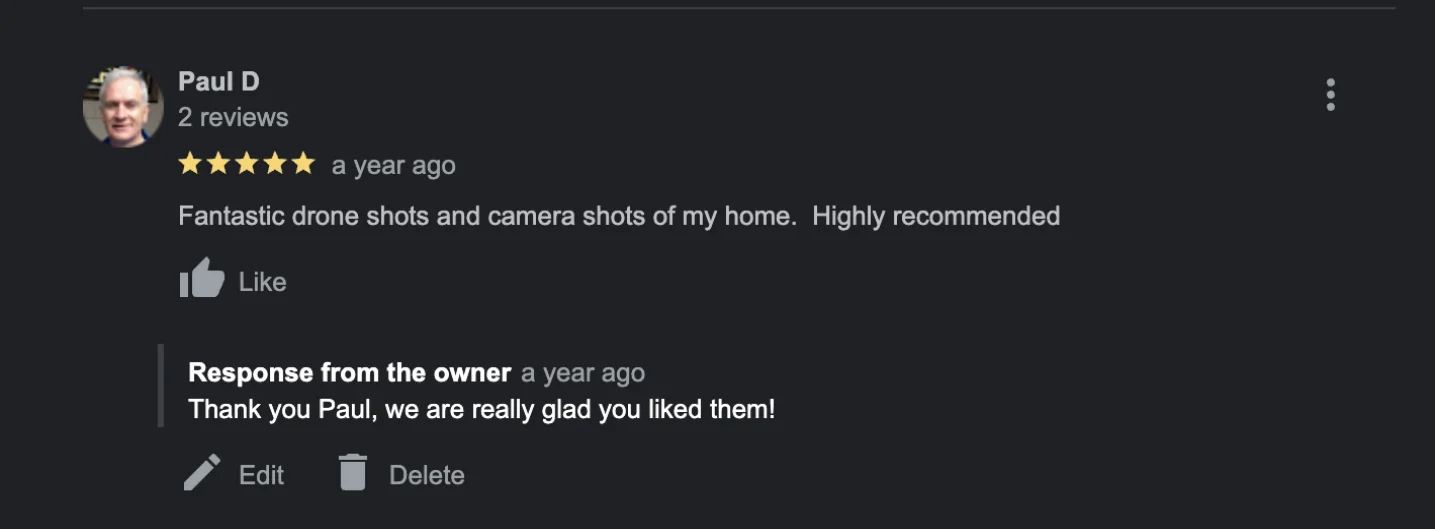Click the first star of the rating
The width and height of the screenshot is (1435, 529).
click(190, 164)
